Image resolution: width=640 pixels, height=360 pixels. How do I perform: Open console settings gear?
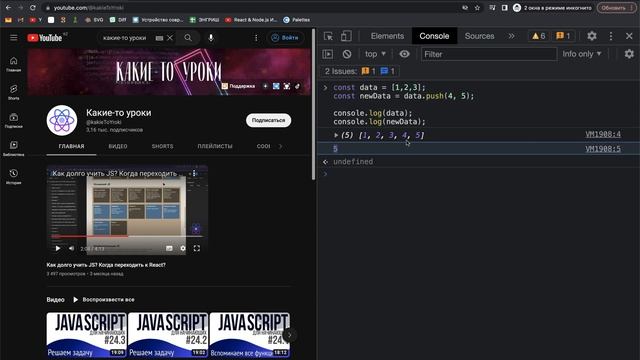[x=629, y=54]
